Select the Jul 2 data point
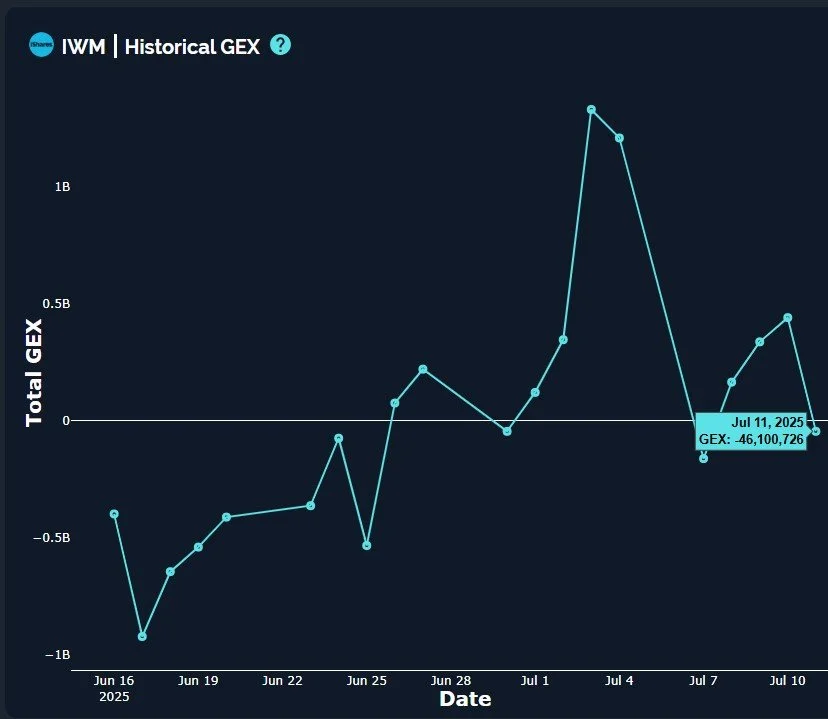Viewport: 828px width, 719px height. [563, 339]
